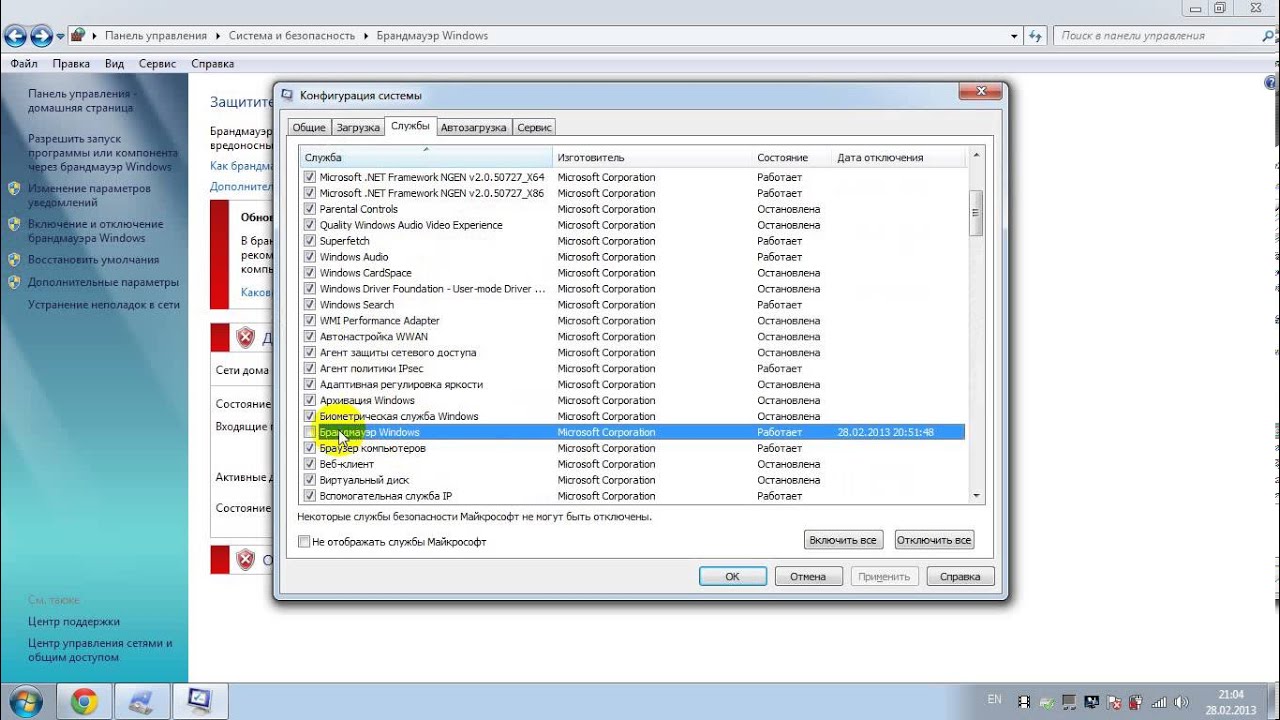Sort by the Состояние column header
1280x720 pixels.
[792, 157]
